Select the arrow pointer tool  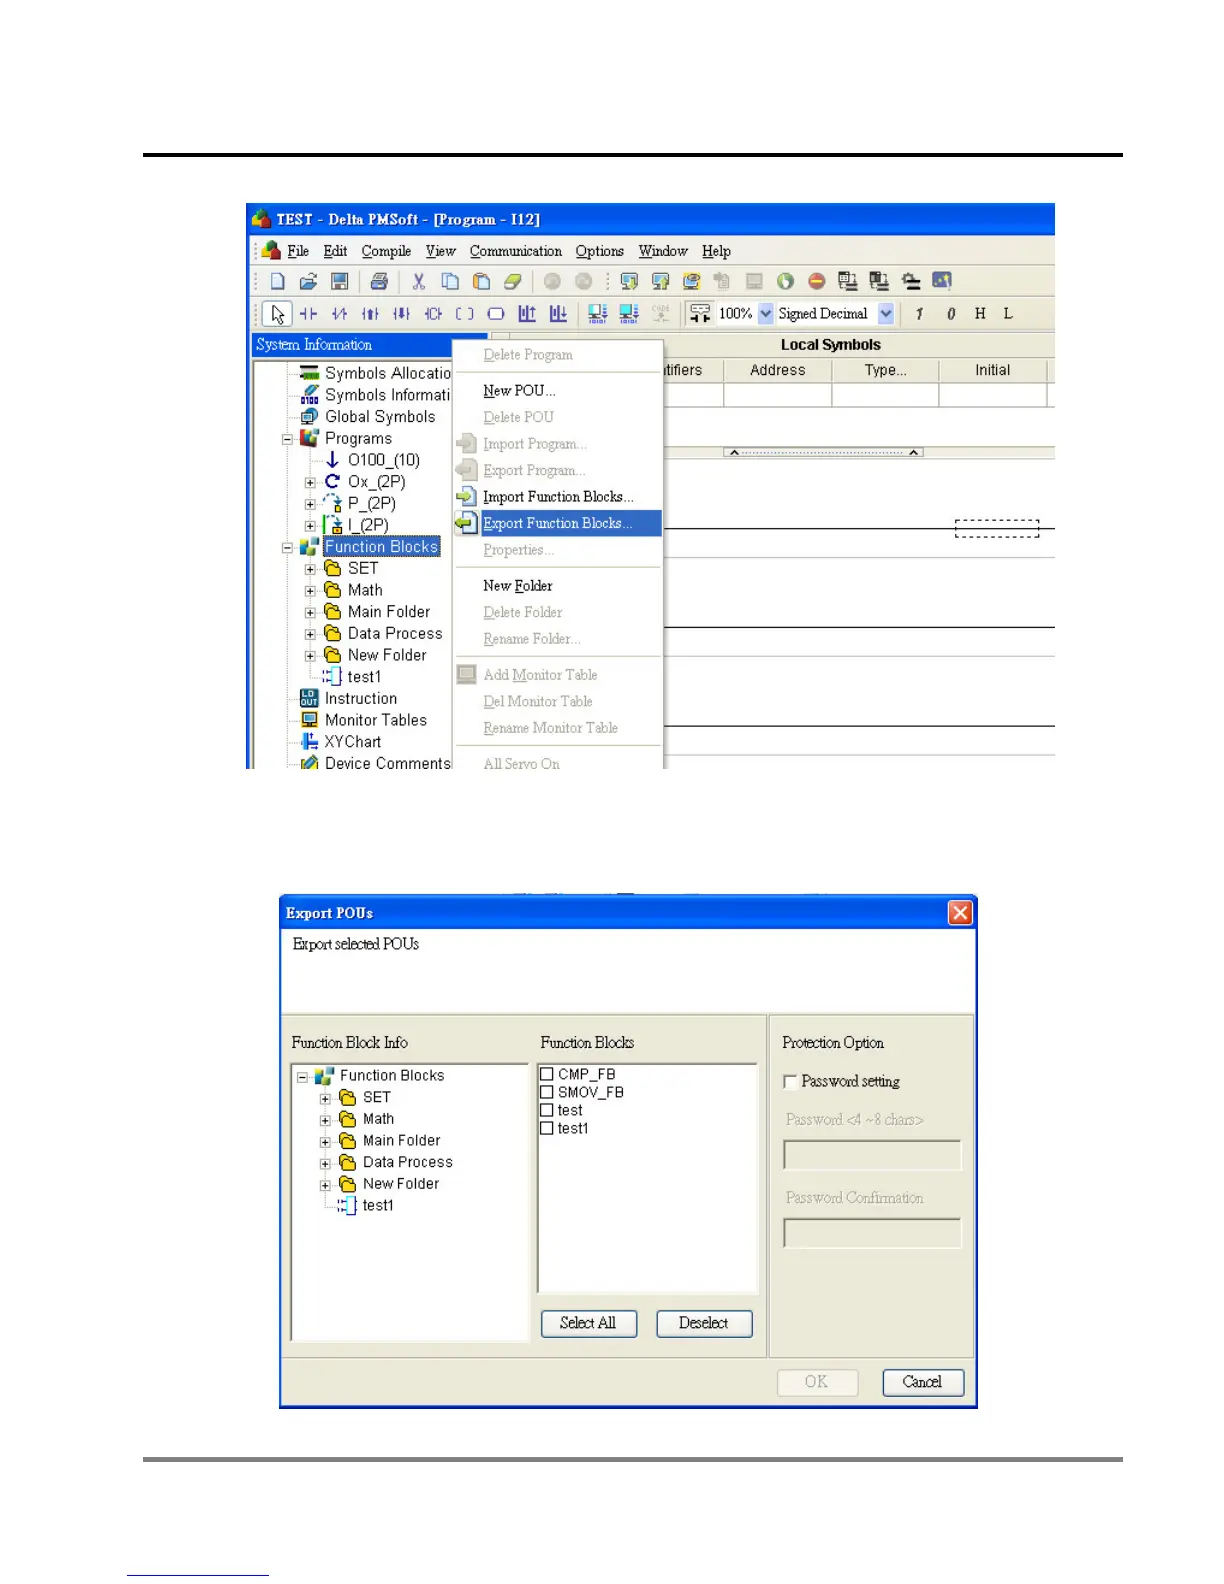coord(277,314)
